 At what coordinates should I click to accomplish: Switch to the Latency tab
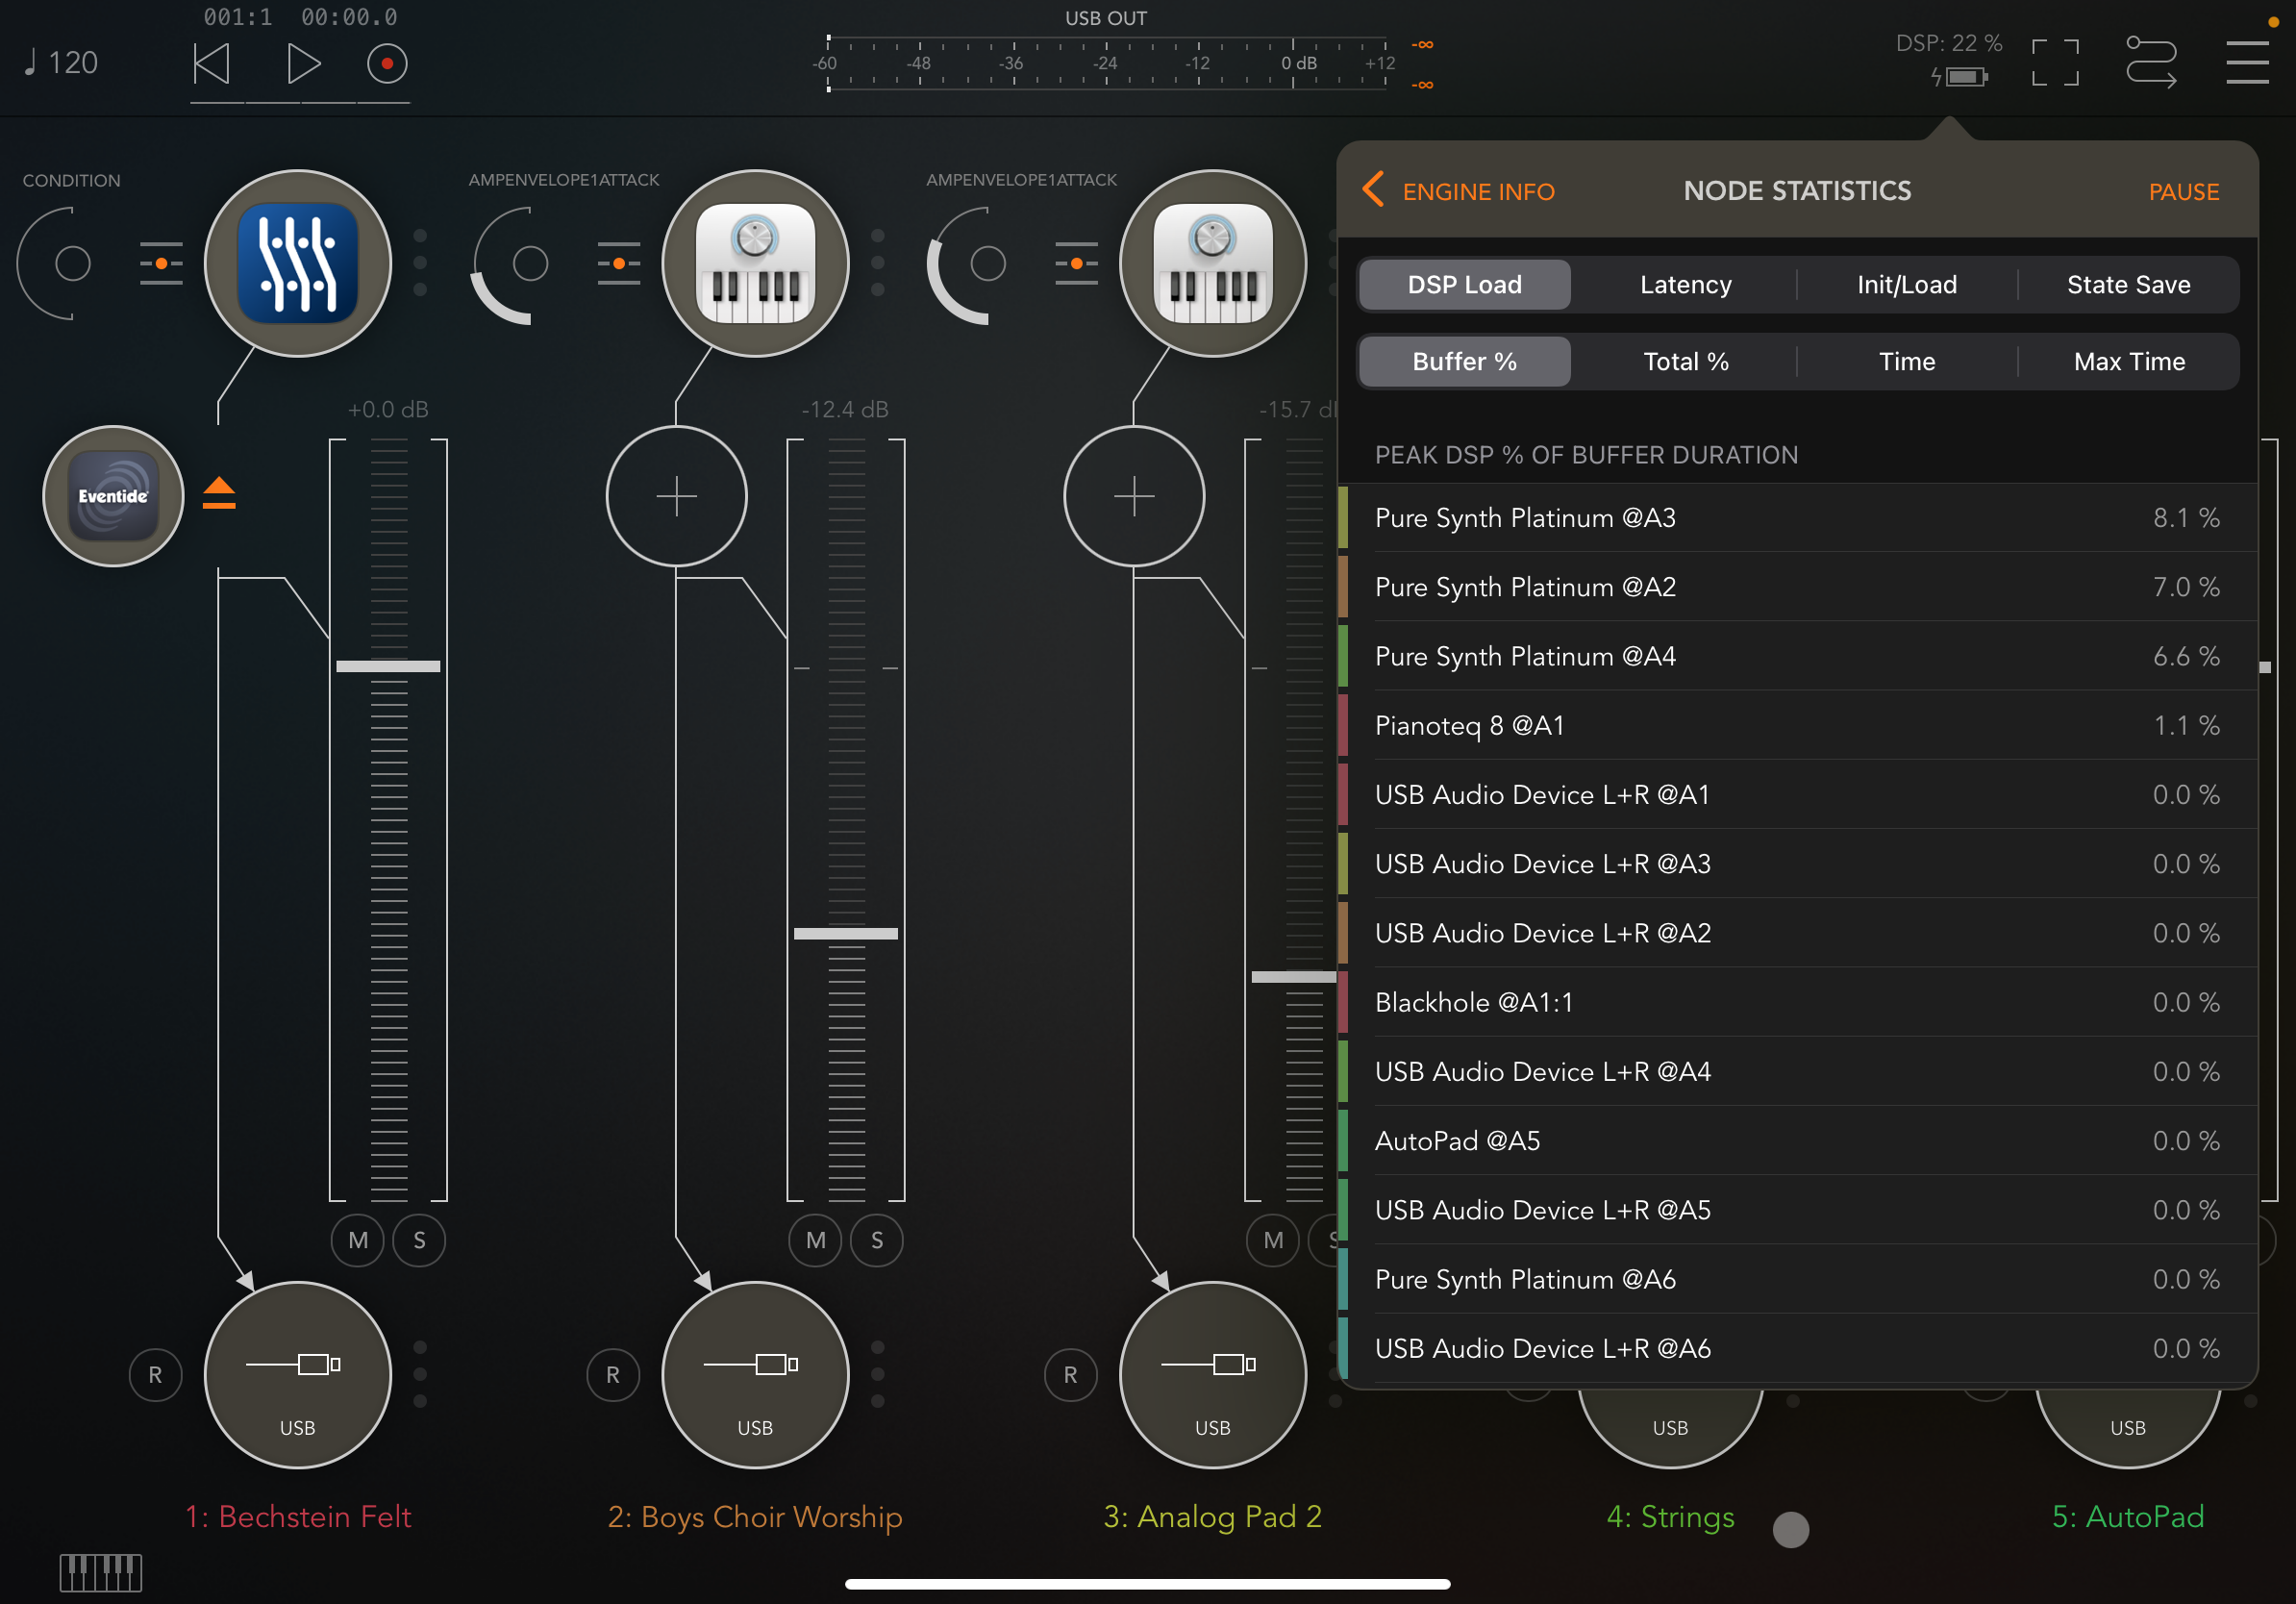tap(1685, 285)
